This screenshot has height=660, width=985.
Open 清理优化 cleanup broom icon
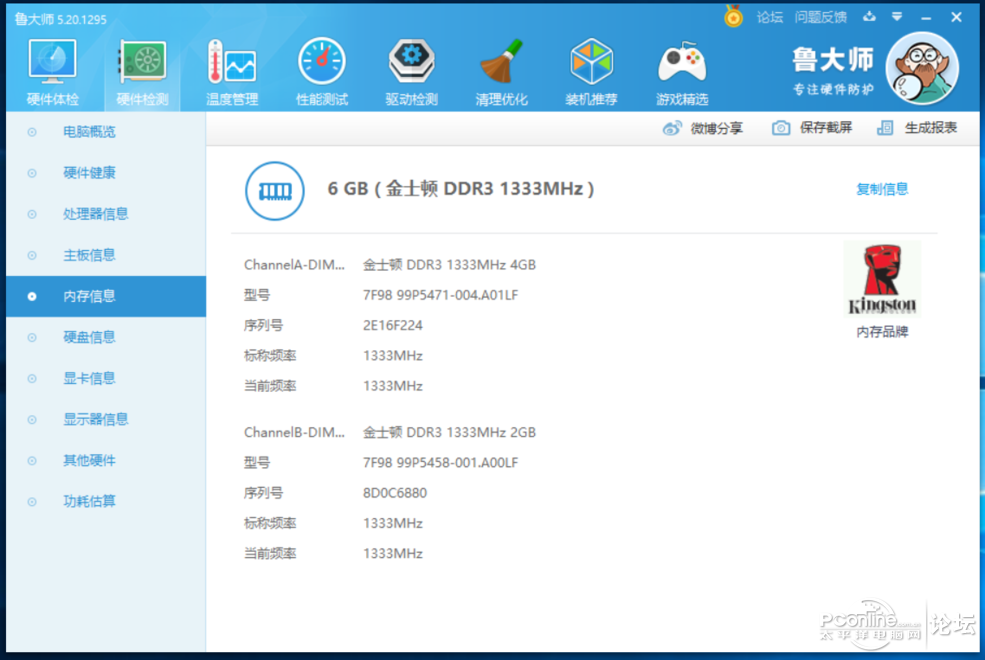click(x=501, y=72)
